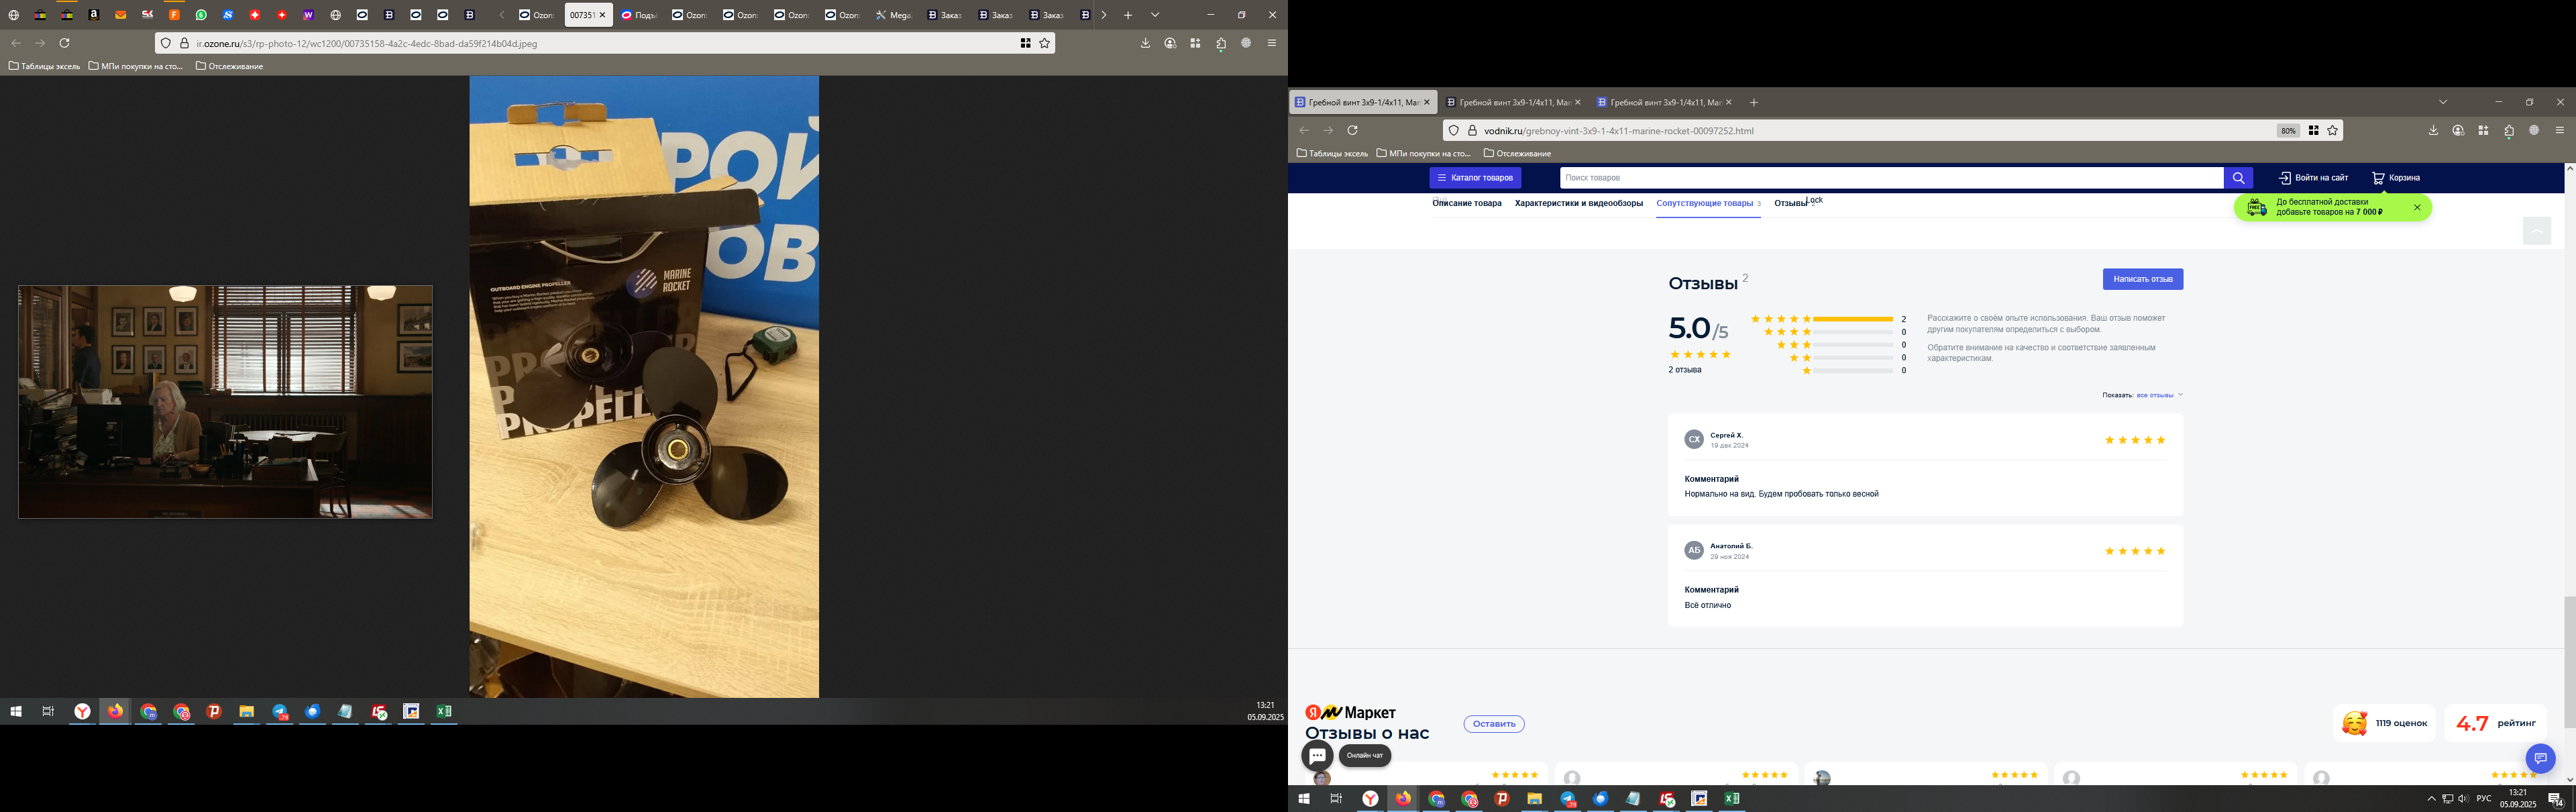Dismiss the free delivery green banner
Viewport: 2576px width, 812px height.
pyautogui.click(x=2417, y=208)
